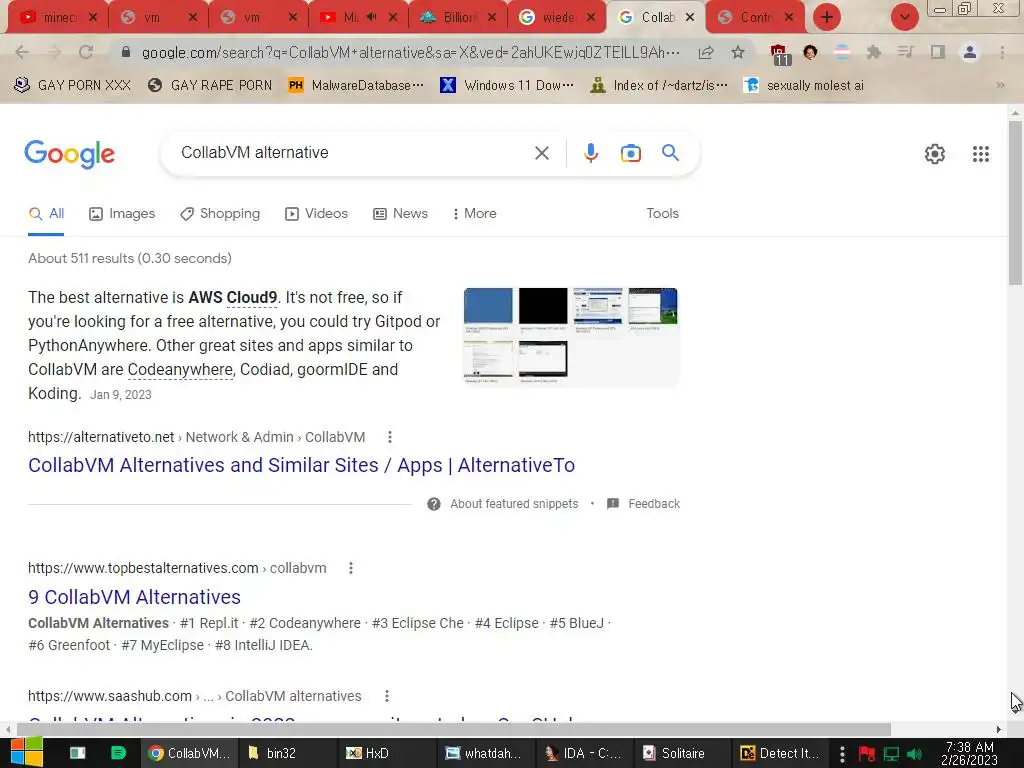
Task: Open the striped flag extension icon
Action: coord(842,52)
